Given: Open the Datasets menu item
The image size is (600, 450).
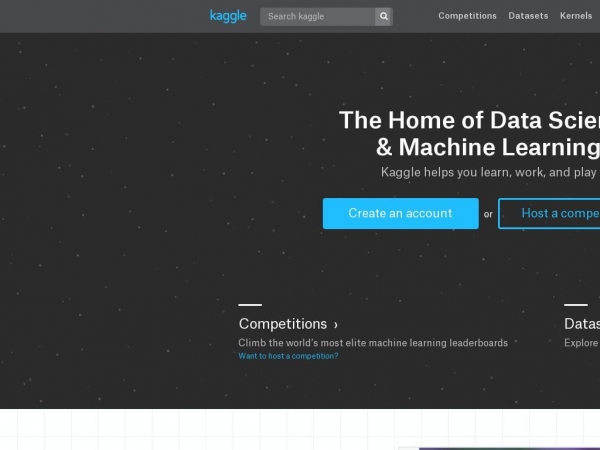Looking at the screenshot, I should coord(528,16).
